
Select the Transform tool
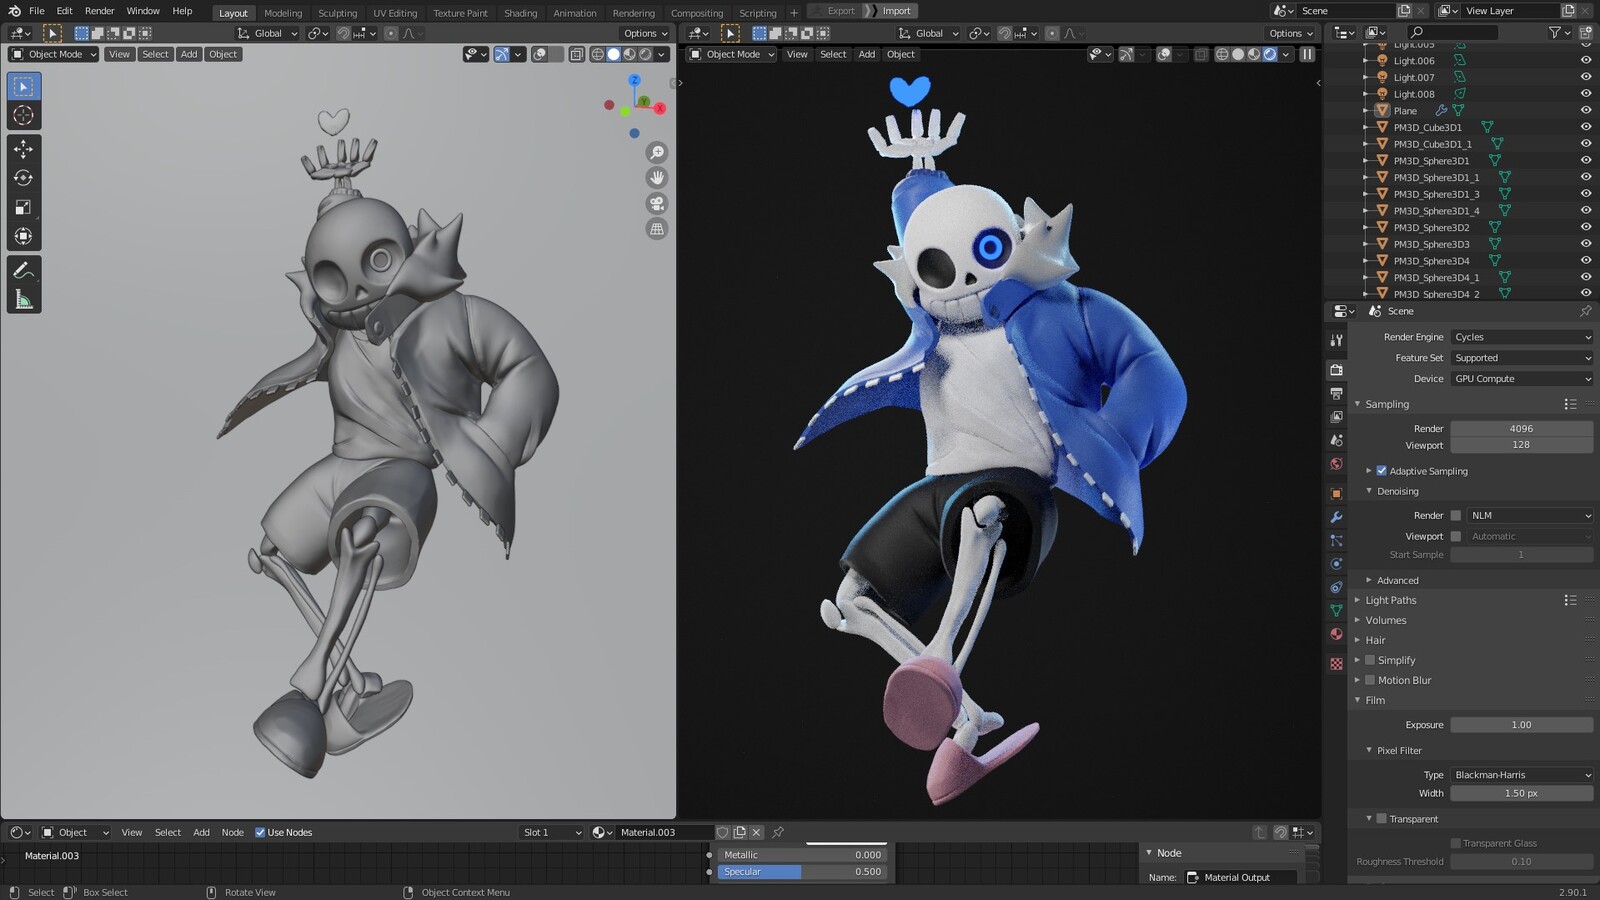click(23, 236)
